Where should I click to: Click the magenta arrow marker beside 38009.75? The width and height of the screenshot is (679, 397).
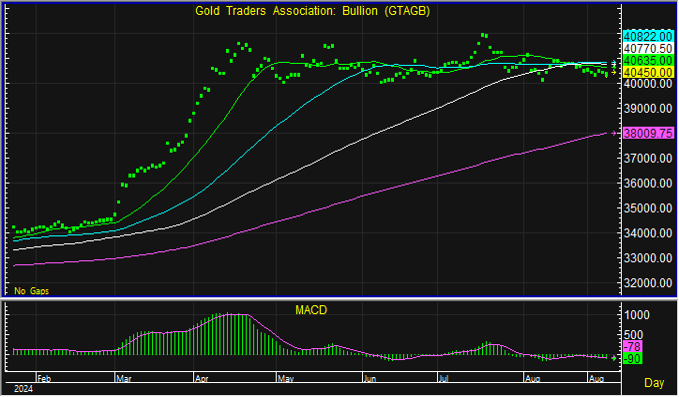[613, 133]
